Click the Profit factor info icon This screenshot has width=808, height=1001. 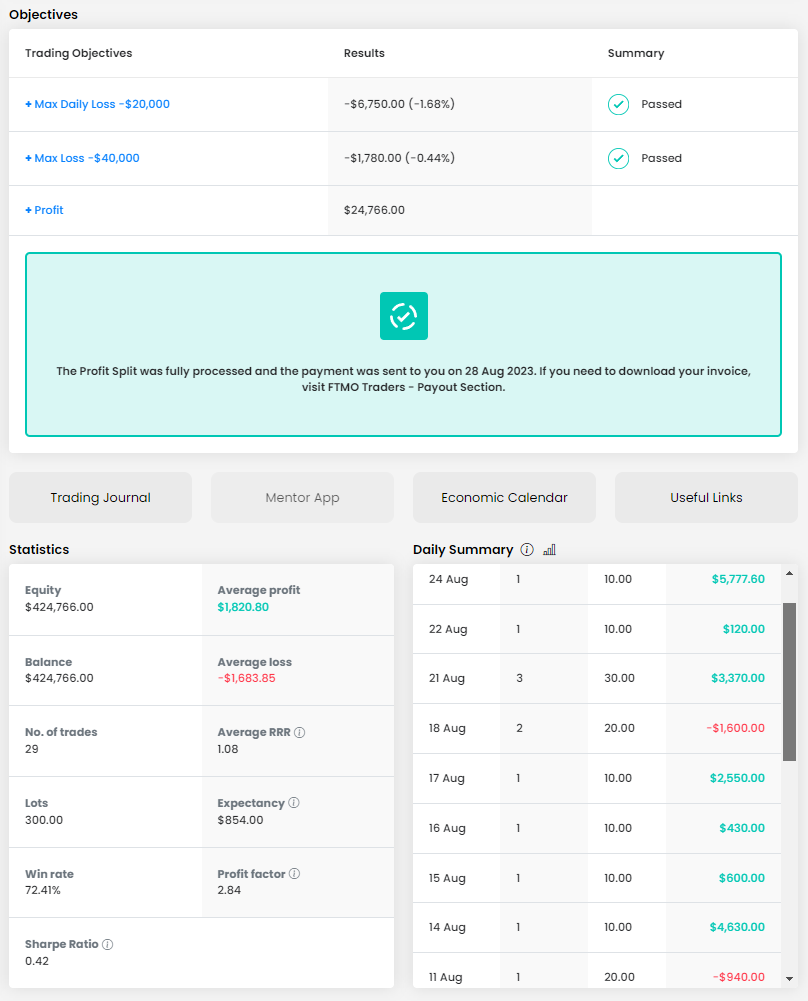coord(294,873)
